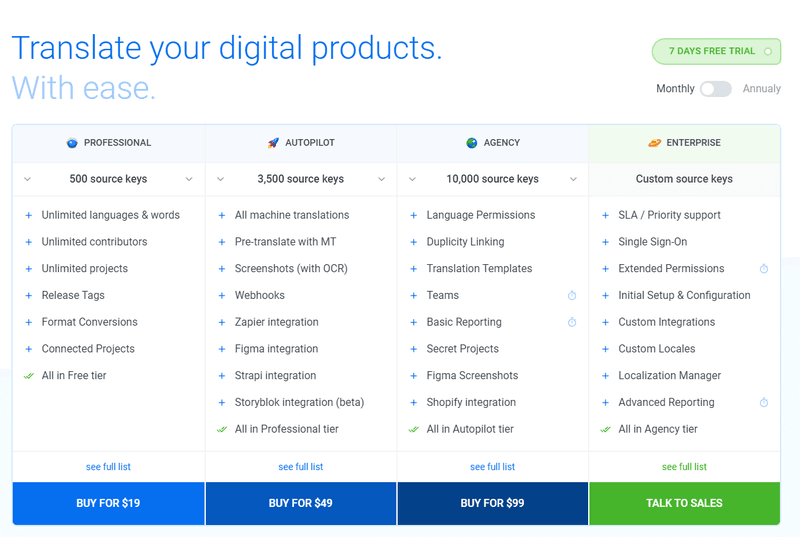800x537 pixels.
Task: Select the Monthly billing label
Action: [675, 89]
